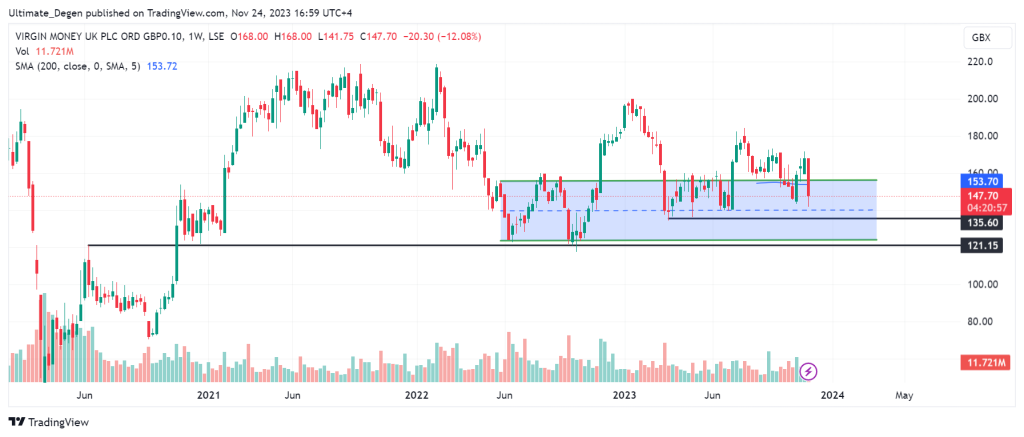1024x437 pixels.
Task: Click the 220.0 price axis label
Action: pos(980,62)
